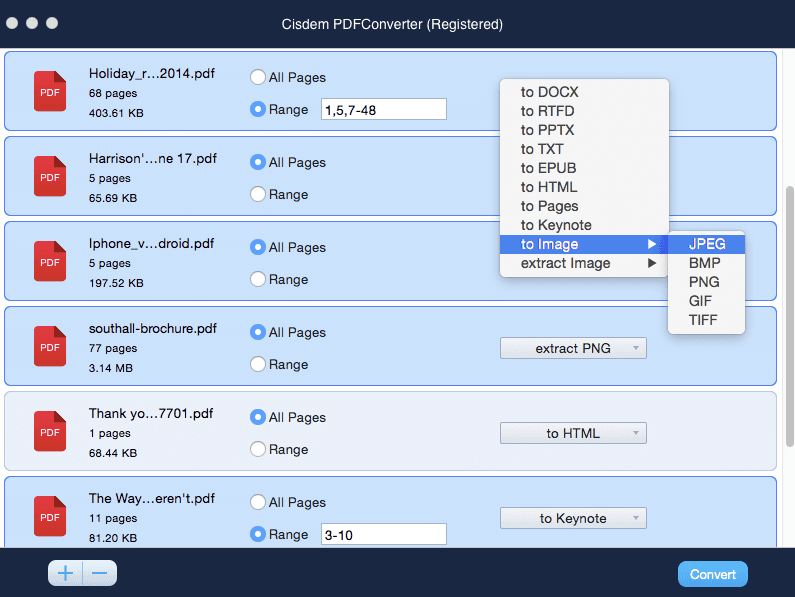Select the southall-brochure.pdf file name
The image size is (795, 597).
(153, 328)
